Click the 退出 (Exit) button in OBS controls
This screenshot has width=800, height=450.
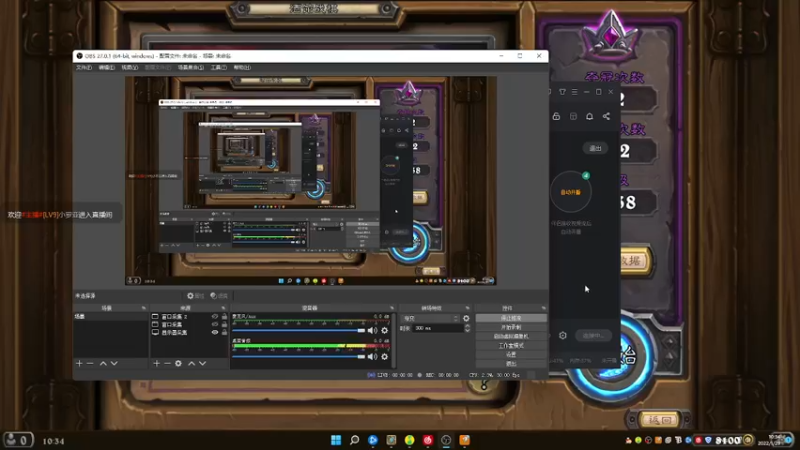coord(511,364)
